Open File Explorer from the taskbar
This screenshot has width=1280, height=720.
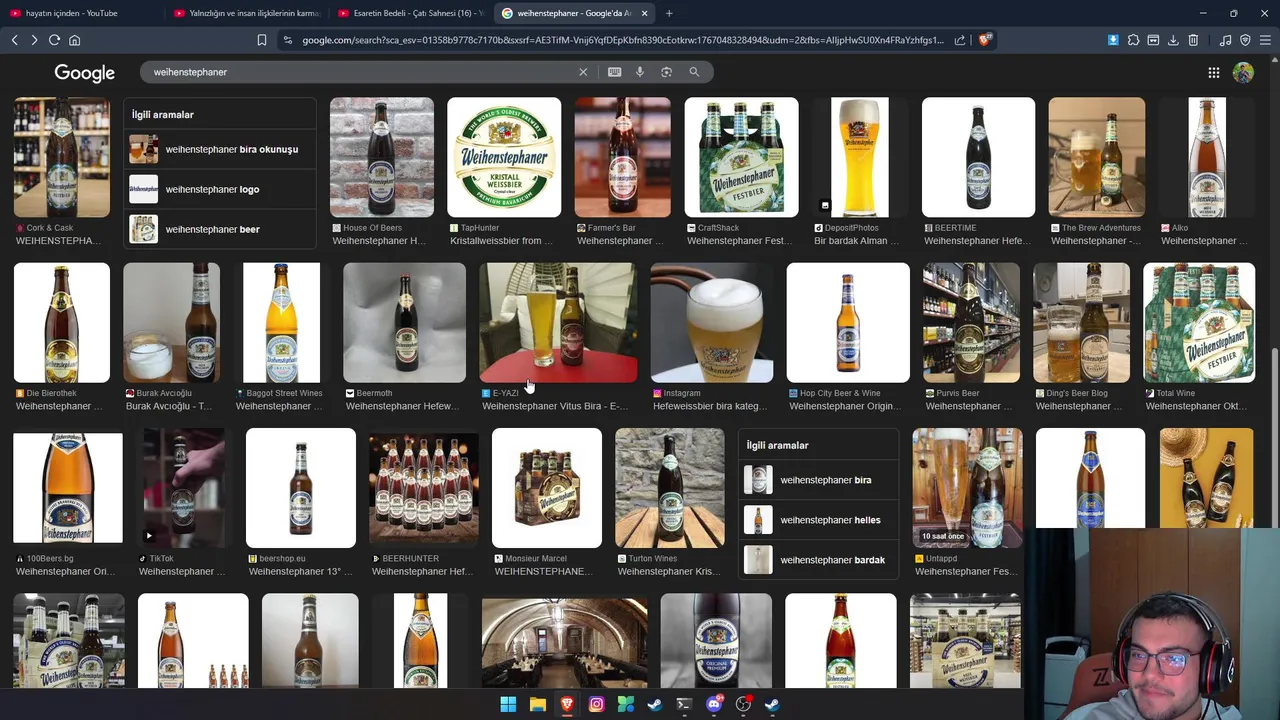point(538,704)
